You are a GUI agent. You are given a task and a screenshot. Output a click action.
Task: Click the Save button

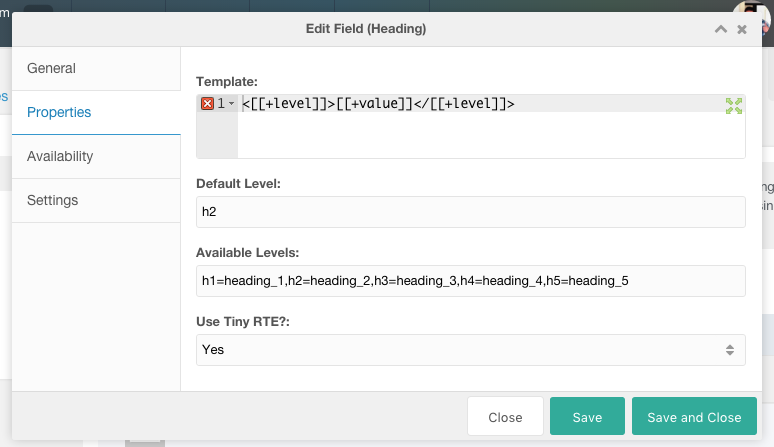(x=587, y=416)
